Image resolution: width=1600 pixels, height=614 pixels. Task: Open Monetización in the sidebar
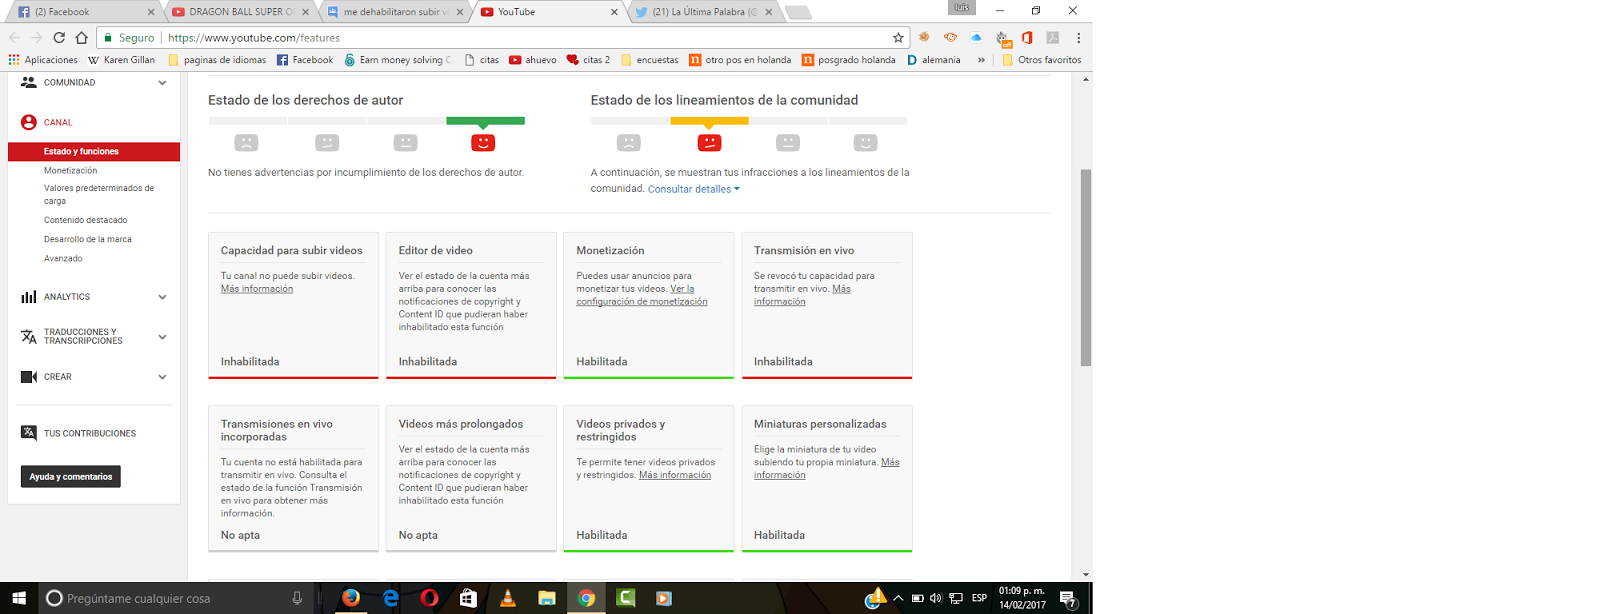click(70, 171)
